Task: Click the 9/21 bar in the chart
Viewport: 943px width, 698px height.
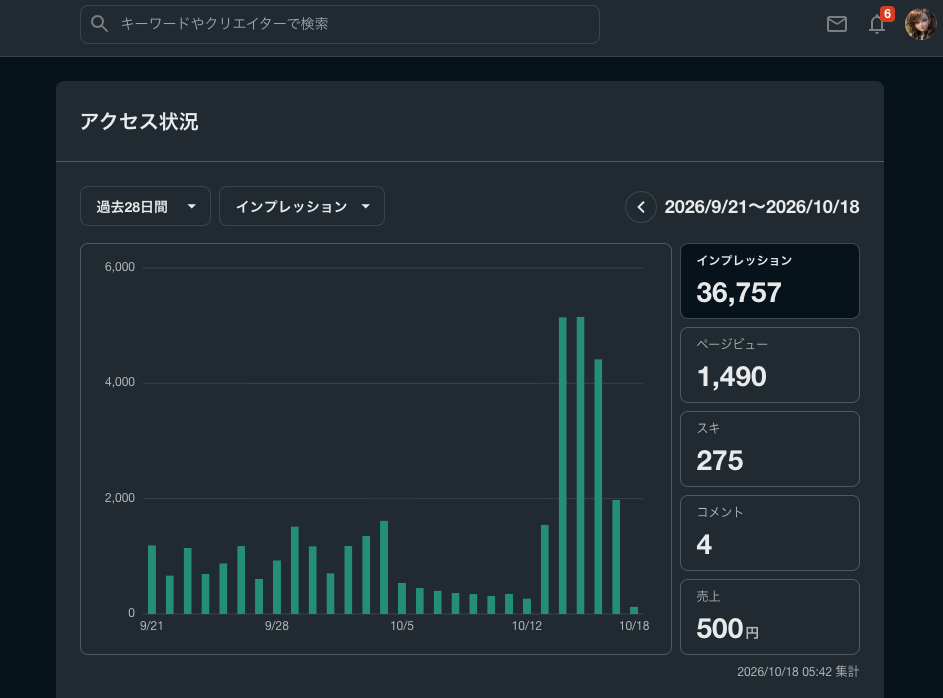Action: tap(152, 580)
